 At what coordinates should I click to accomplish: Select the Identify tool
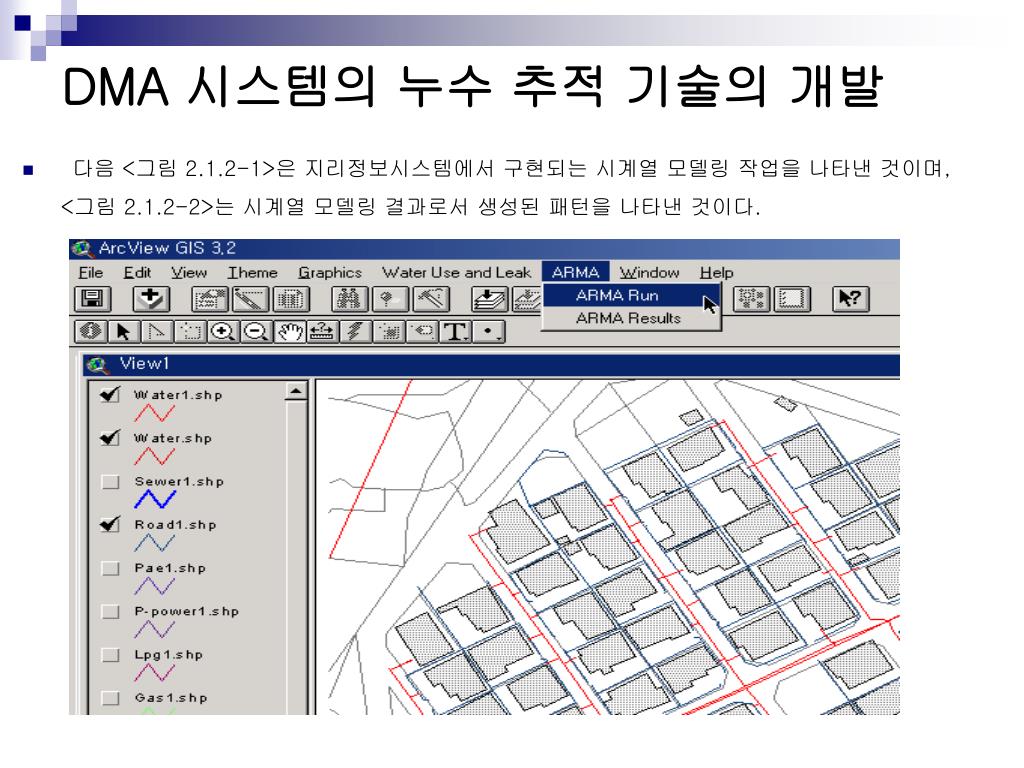point(91,332)
